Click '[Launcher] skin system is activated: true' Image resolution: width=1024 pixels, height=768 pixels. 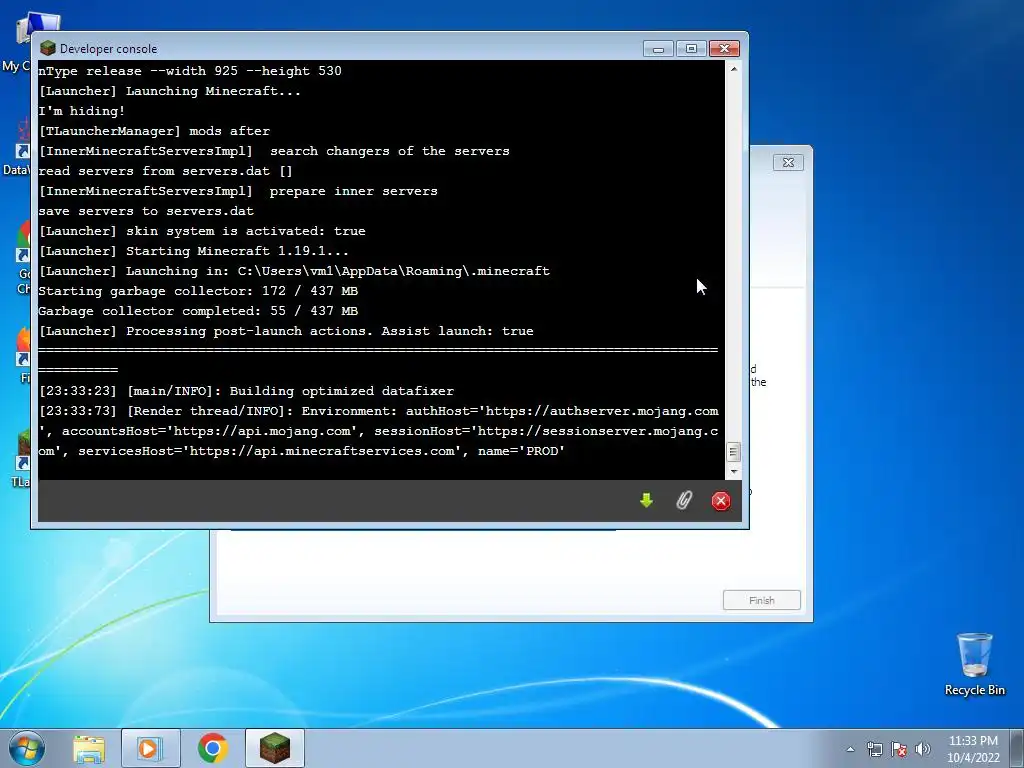click(x=202, y=231)
